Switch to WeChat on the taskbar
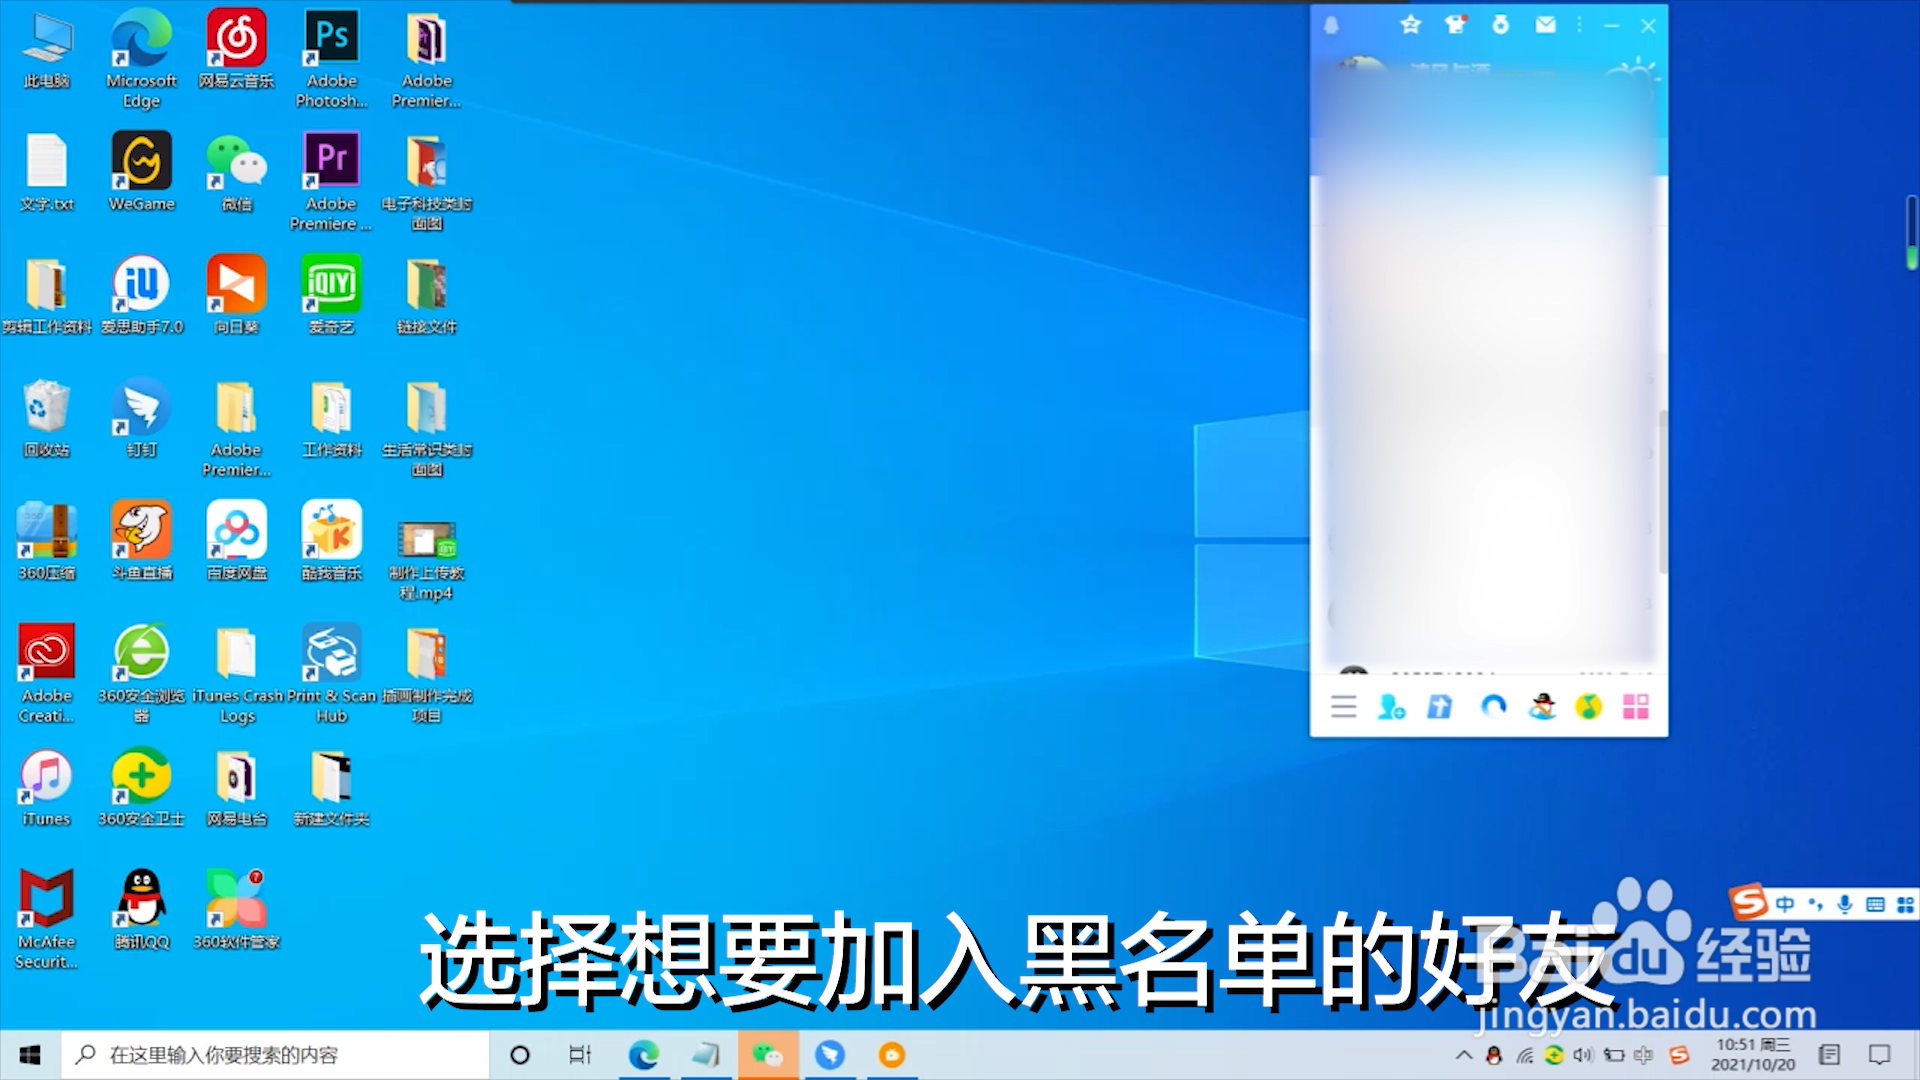1920x1080 pixels. point(768,1055)
